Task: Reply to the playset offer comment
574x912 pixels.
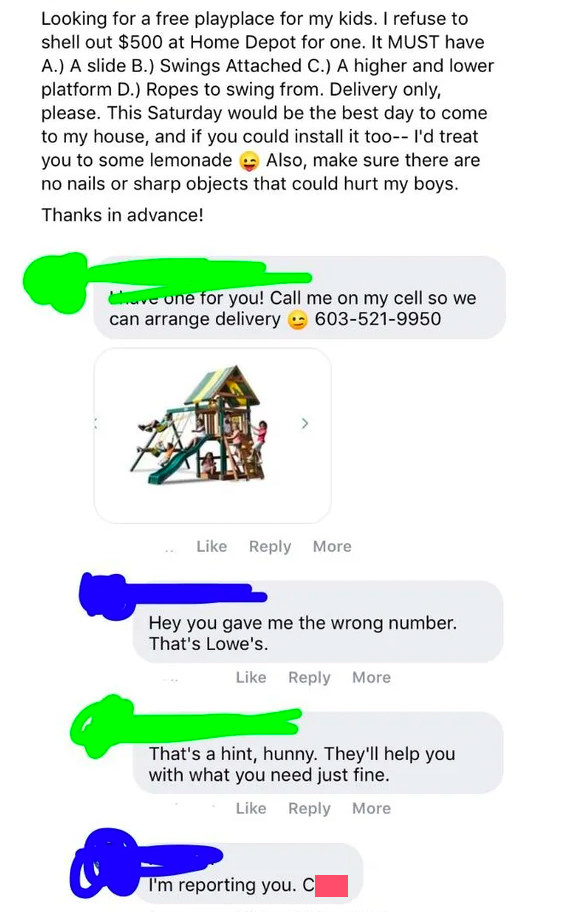Action: click(270, 547)
